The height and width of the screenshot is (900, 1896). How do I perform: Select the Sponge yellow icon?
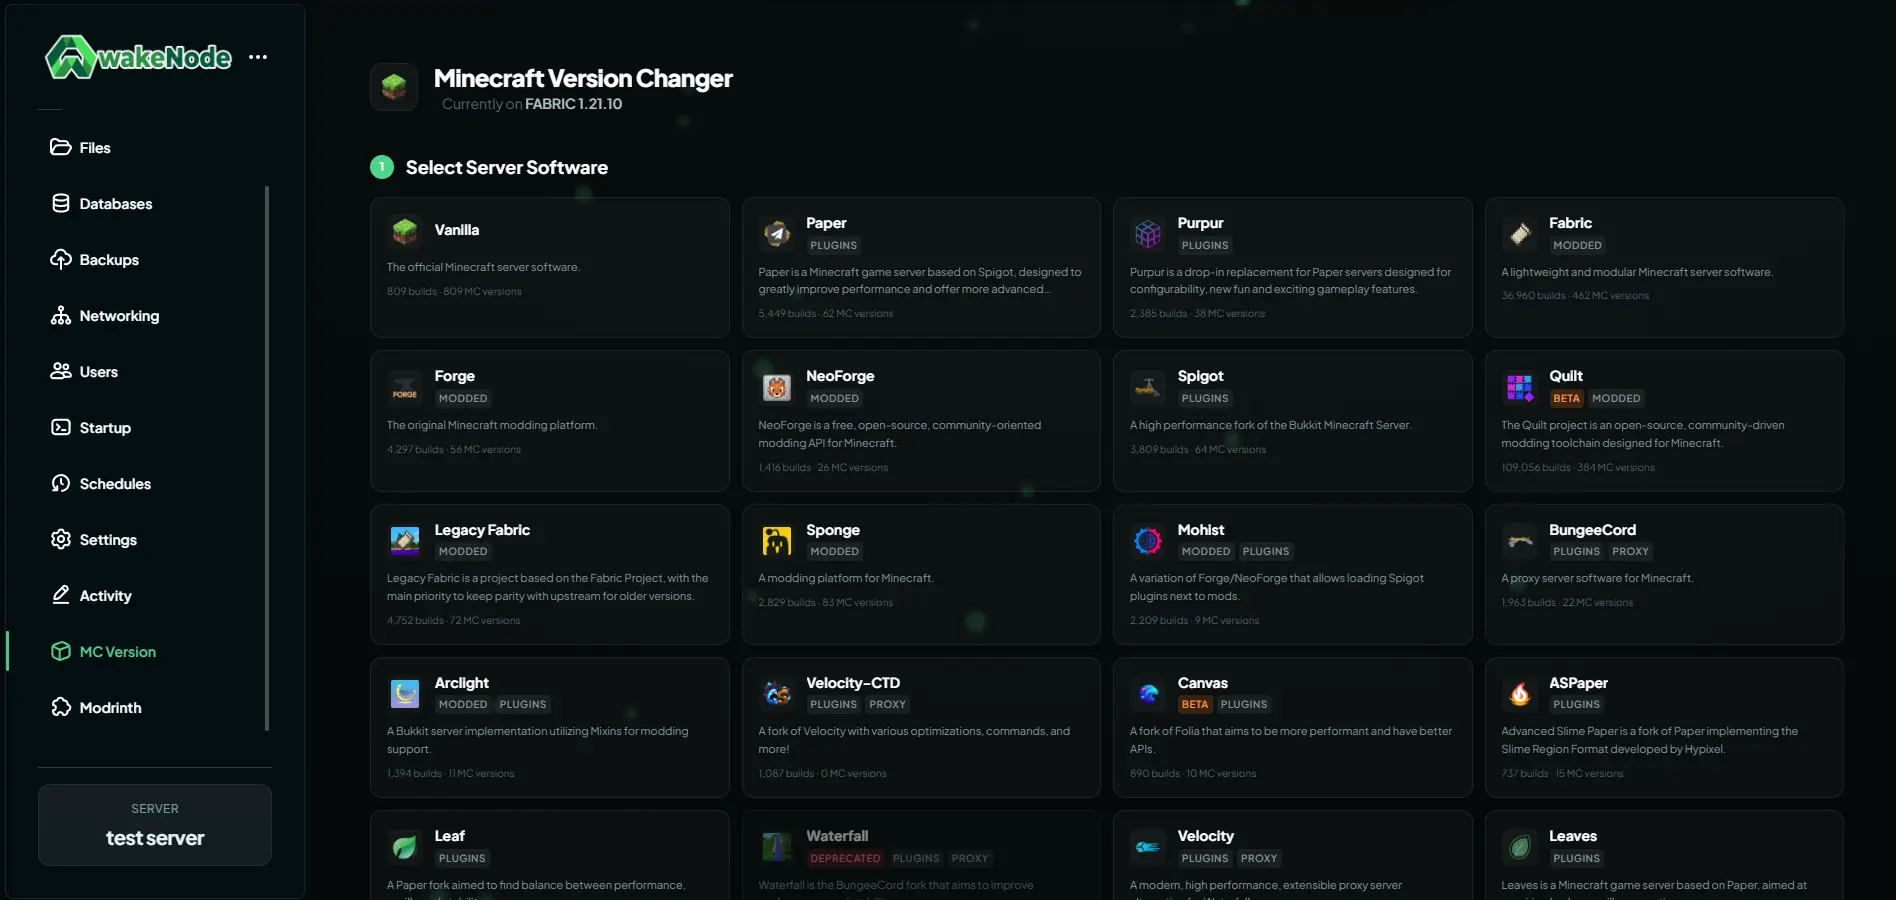point(777,541)
